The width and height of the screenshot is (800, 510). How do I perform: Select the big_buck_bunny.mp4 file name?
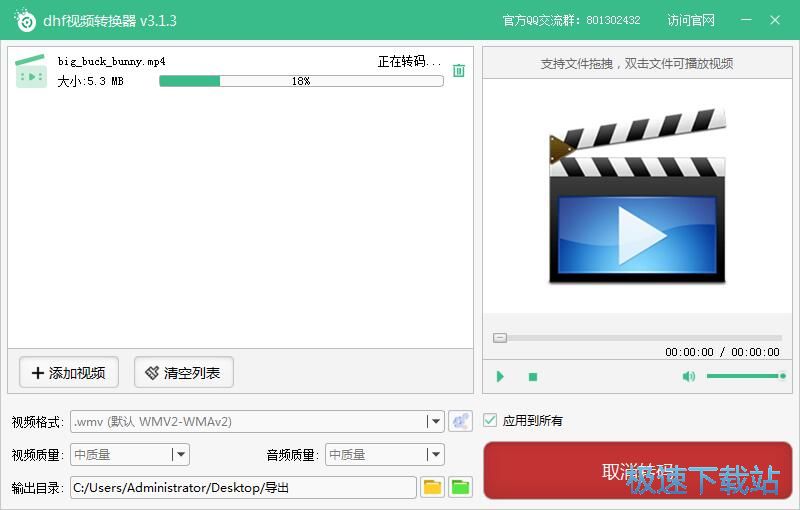(111, 62)
